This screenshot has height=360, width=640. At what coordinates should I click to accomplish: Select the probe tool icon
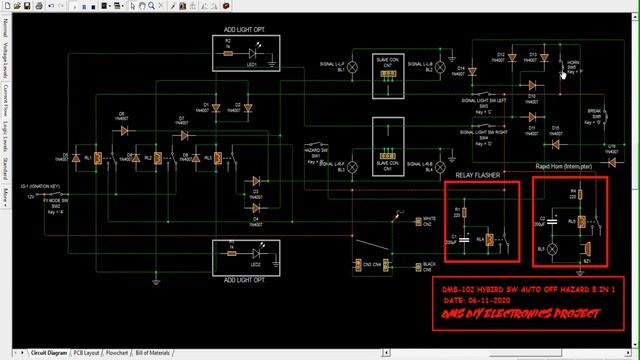(173, 6)
